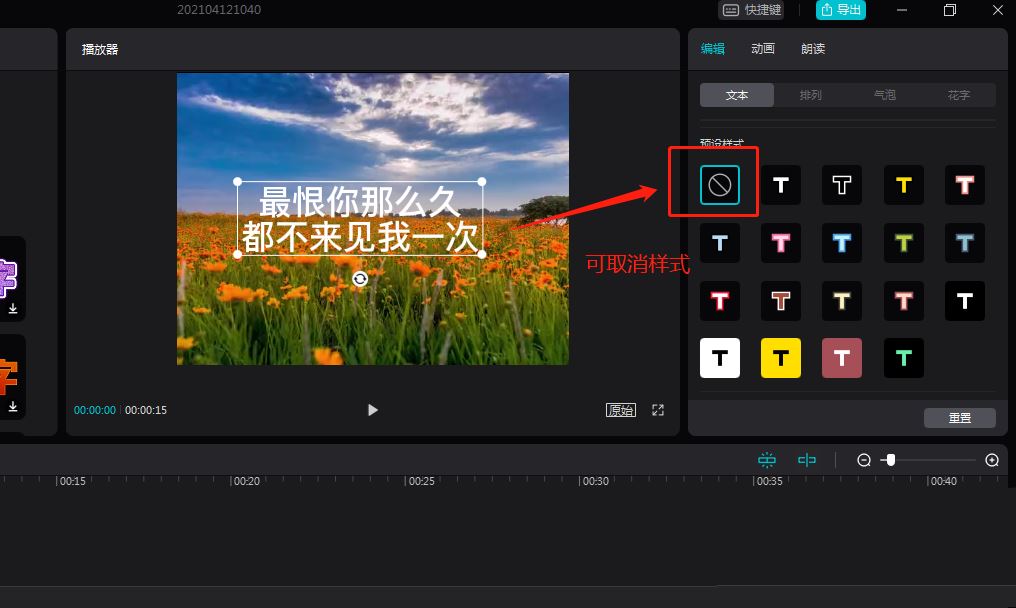Switch to the 编辑 tab
This screenshot has height=608, width=1016.
tap(713, 49)
